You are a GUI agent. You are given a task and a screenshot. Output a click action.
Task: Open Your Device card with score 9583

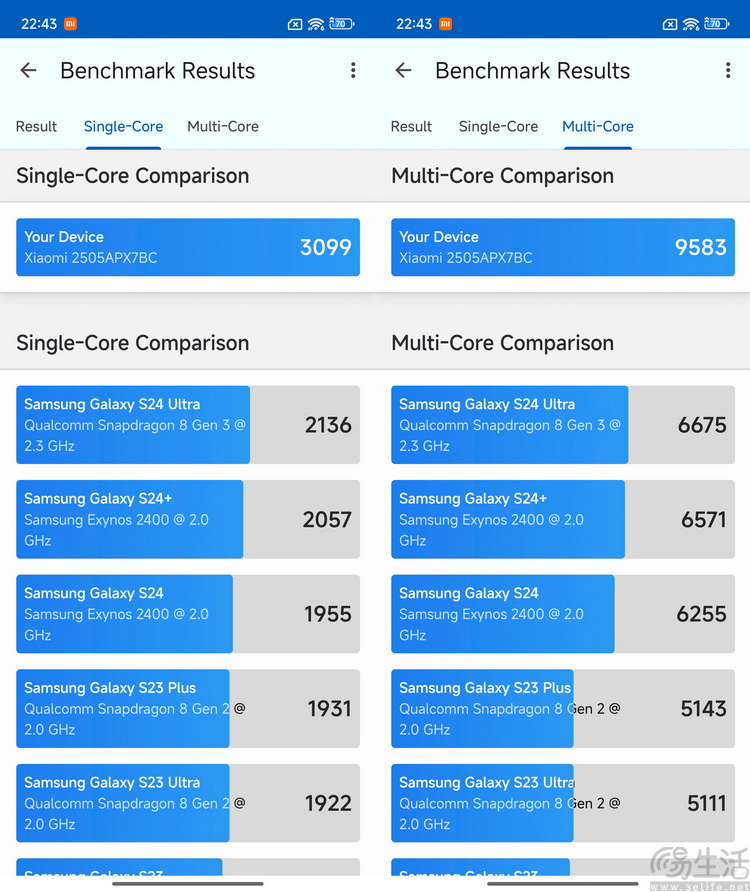(x=563, y=247)
